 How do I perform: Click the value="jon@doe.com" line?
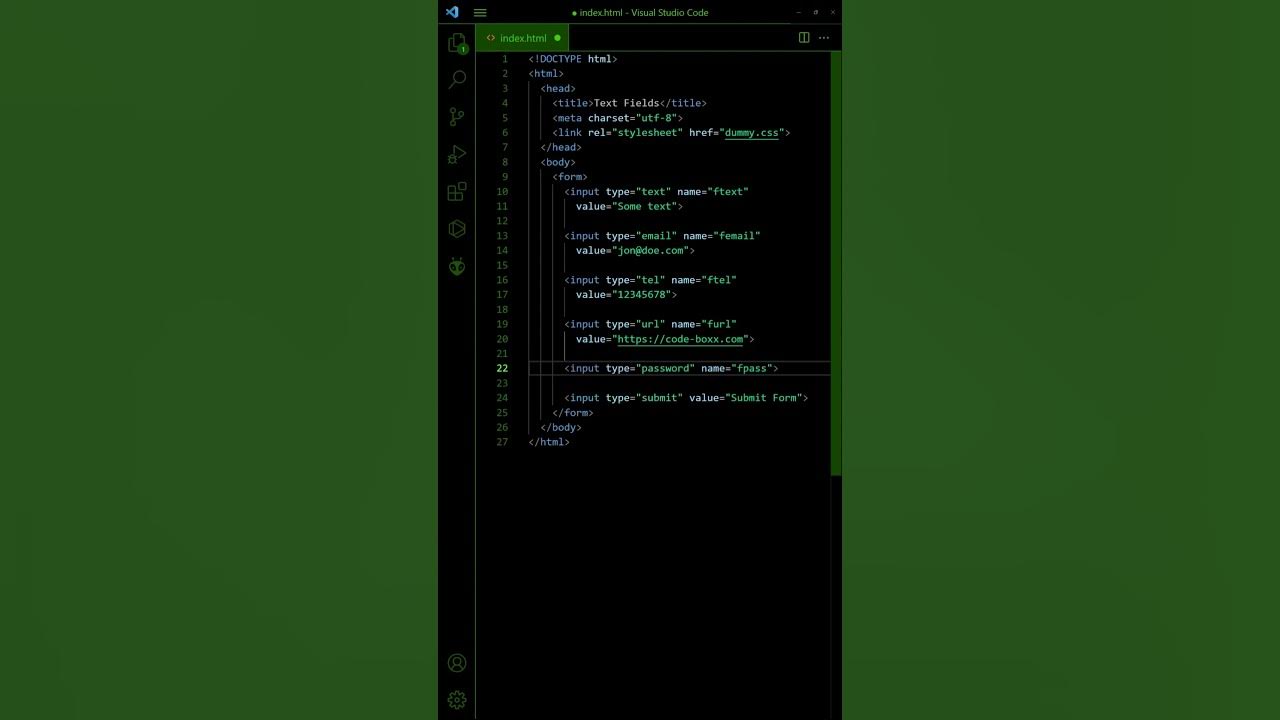pos(635,250)
